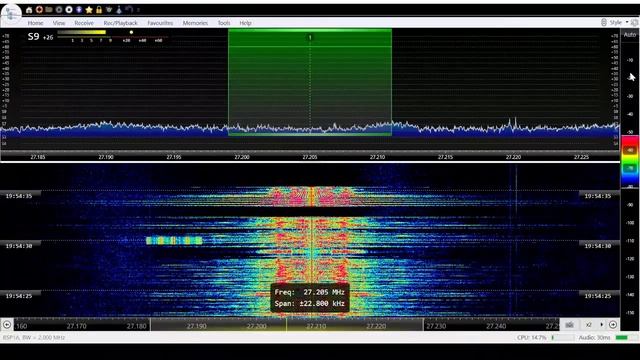The image size is (640, 360).
Task: Open the Rec/Playback ribbon tab
Action: pyautogui.click(x=120, y=23)
